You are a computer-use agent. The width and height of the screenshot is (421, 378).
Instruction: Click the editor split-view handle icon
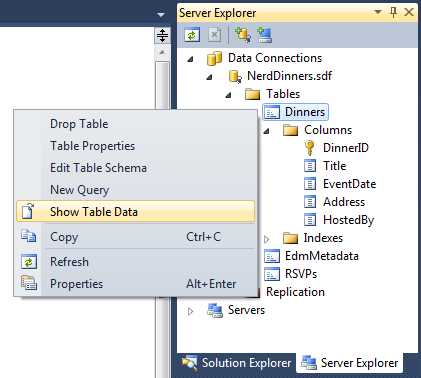pos(162,35)
